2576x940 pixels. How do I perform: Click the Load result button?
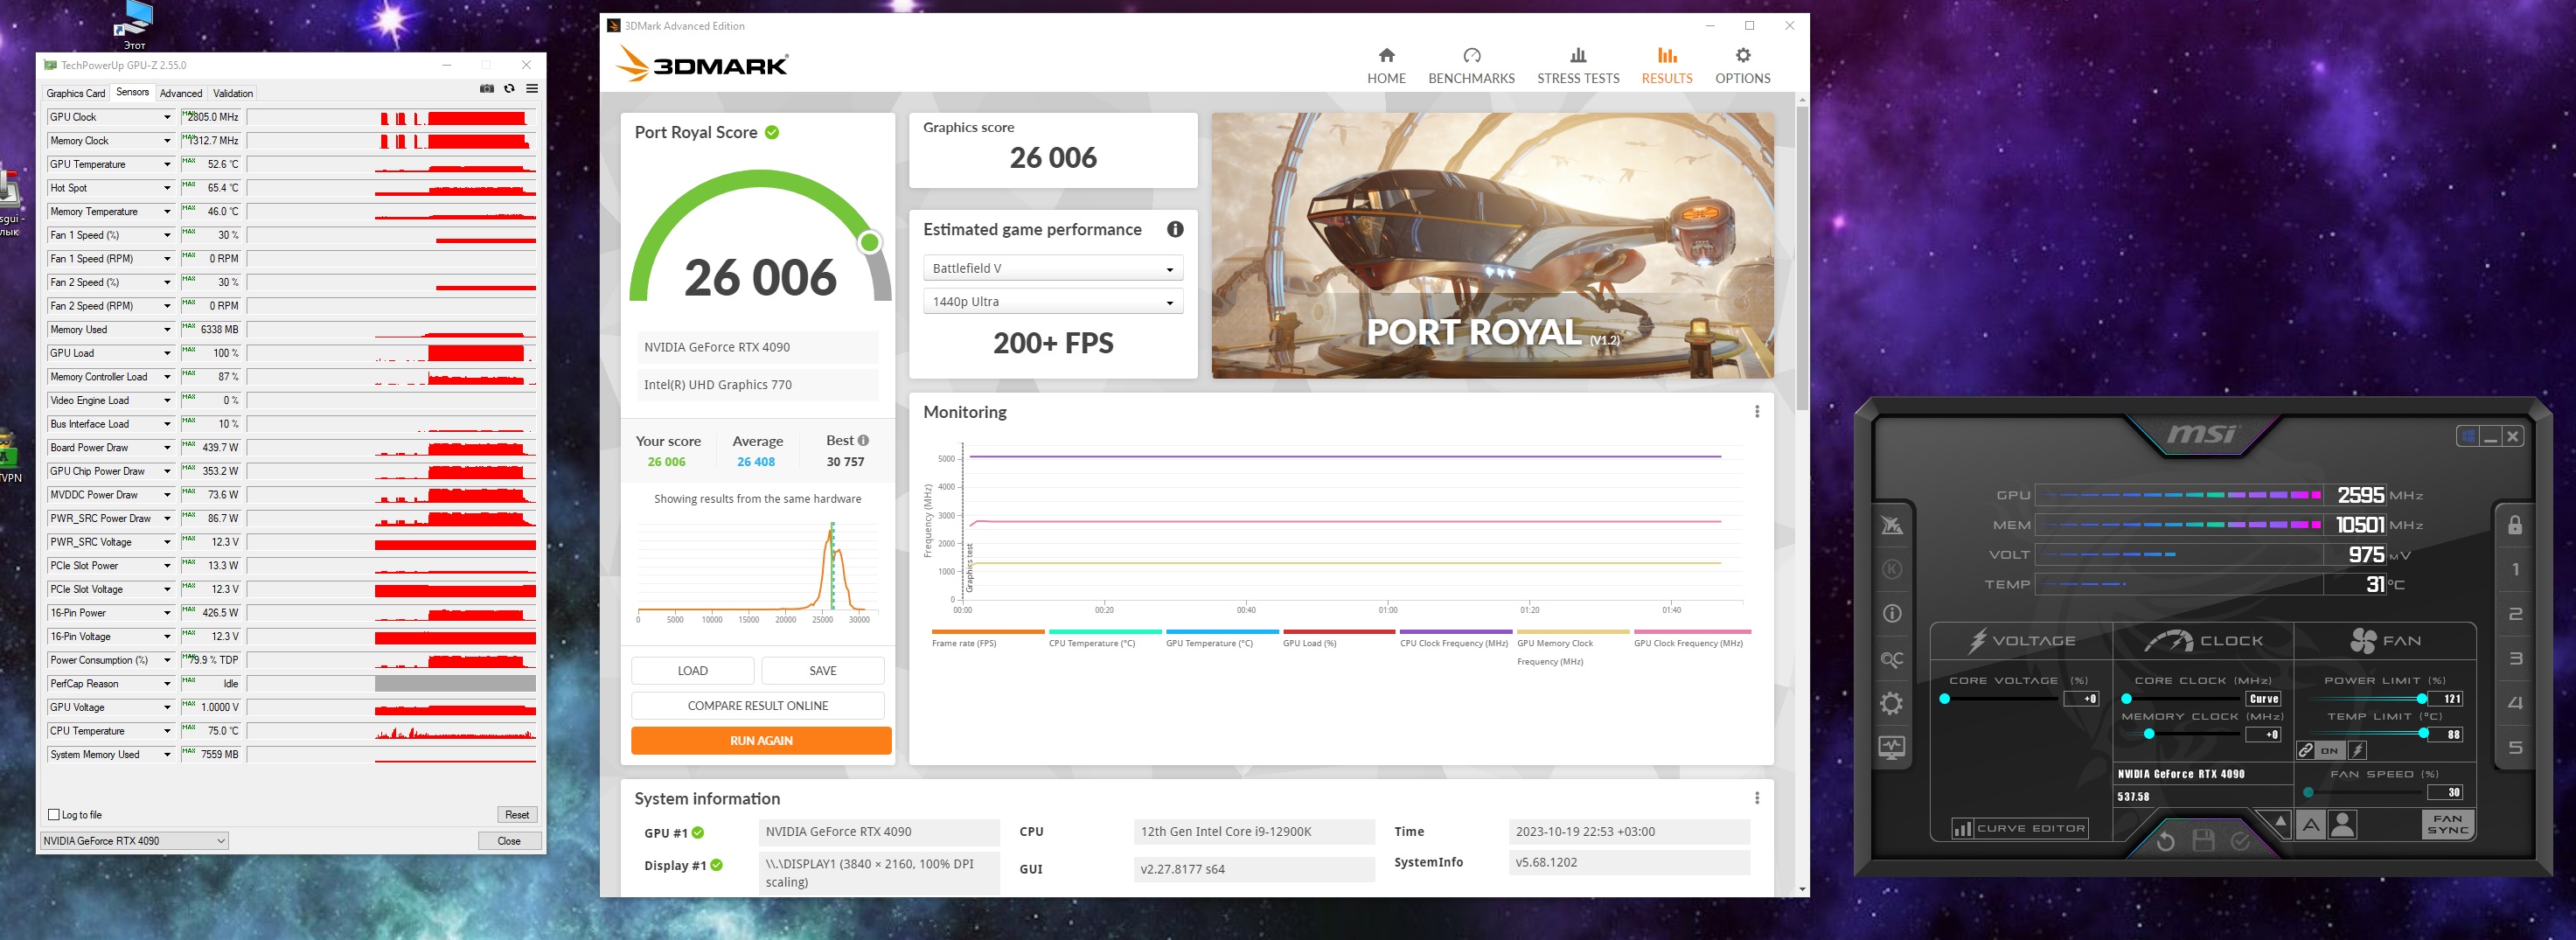[x=692, y=671]
